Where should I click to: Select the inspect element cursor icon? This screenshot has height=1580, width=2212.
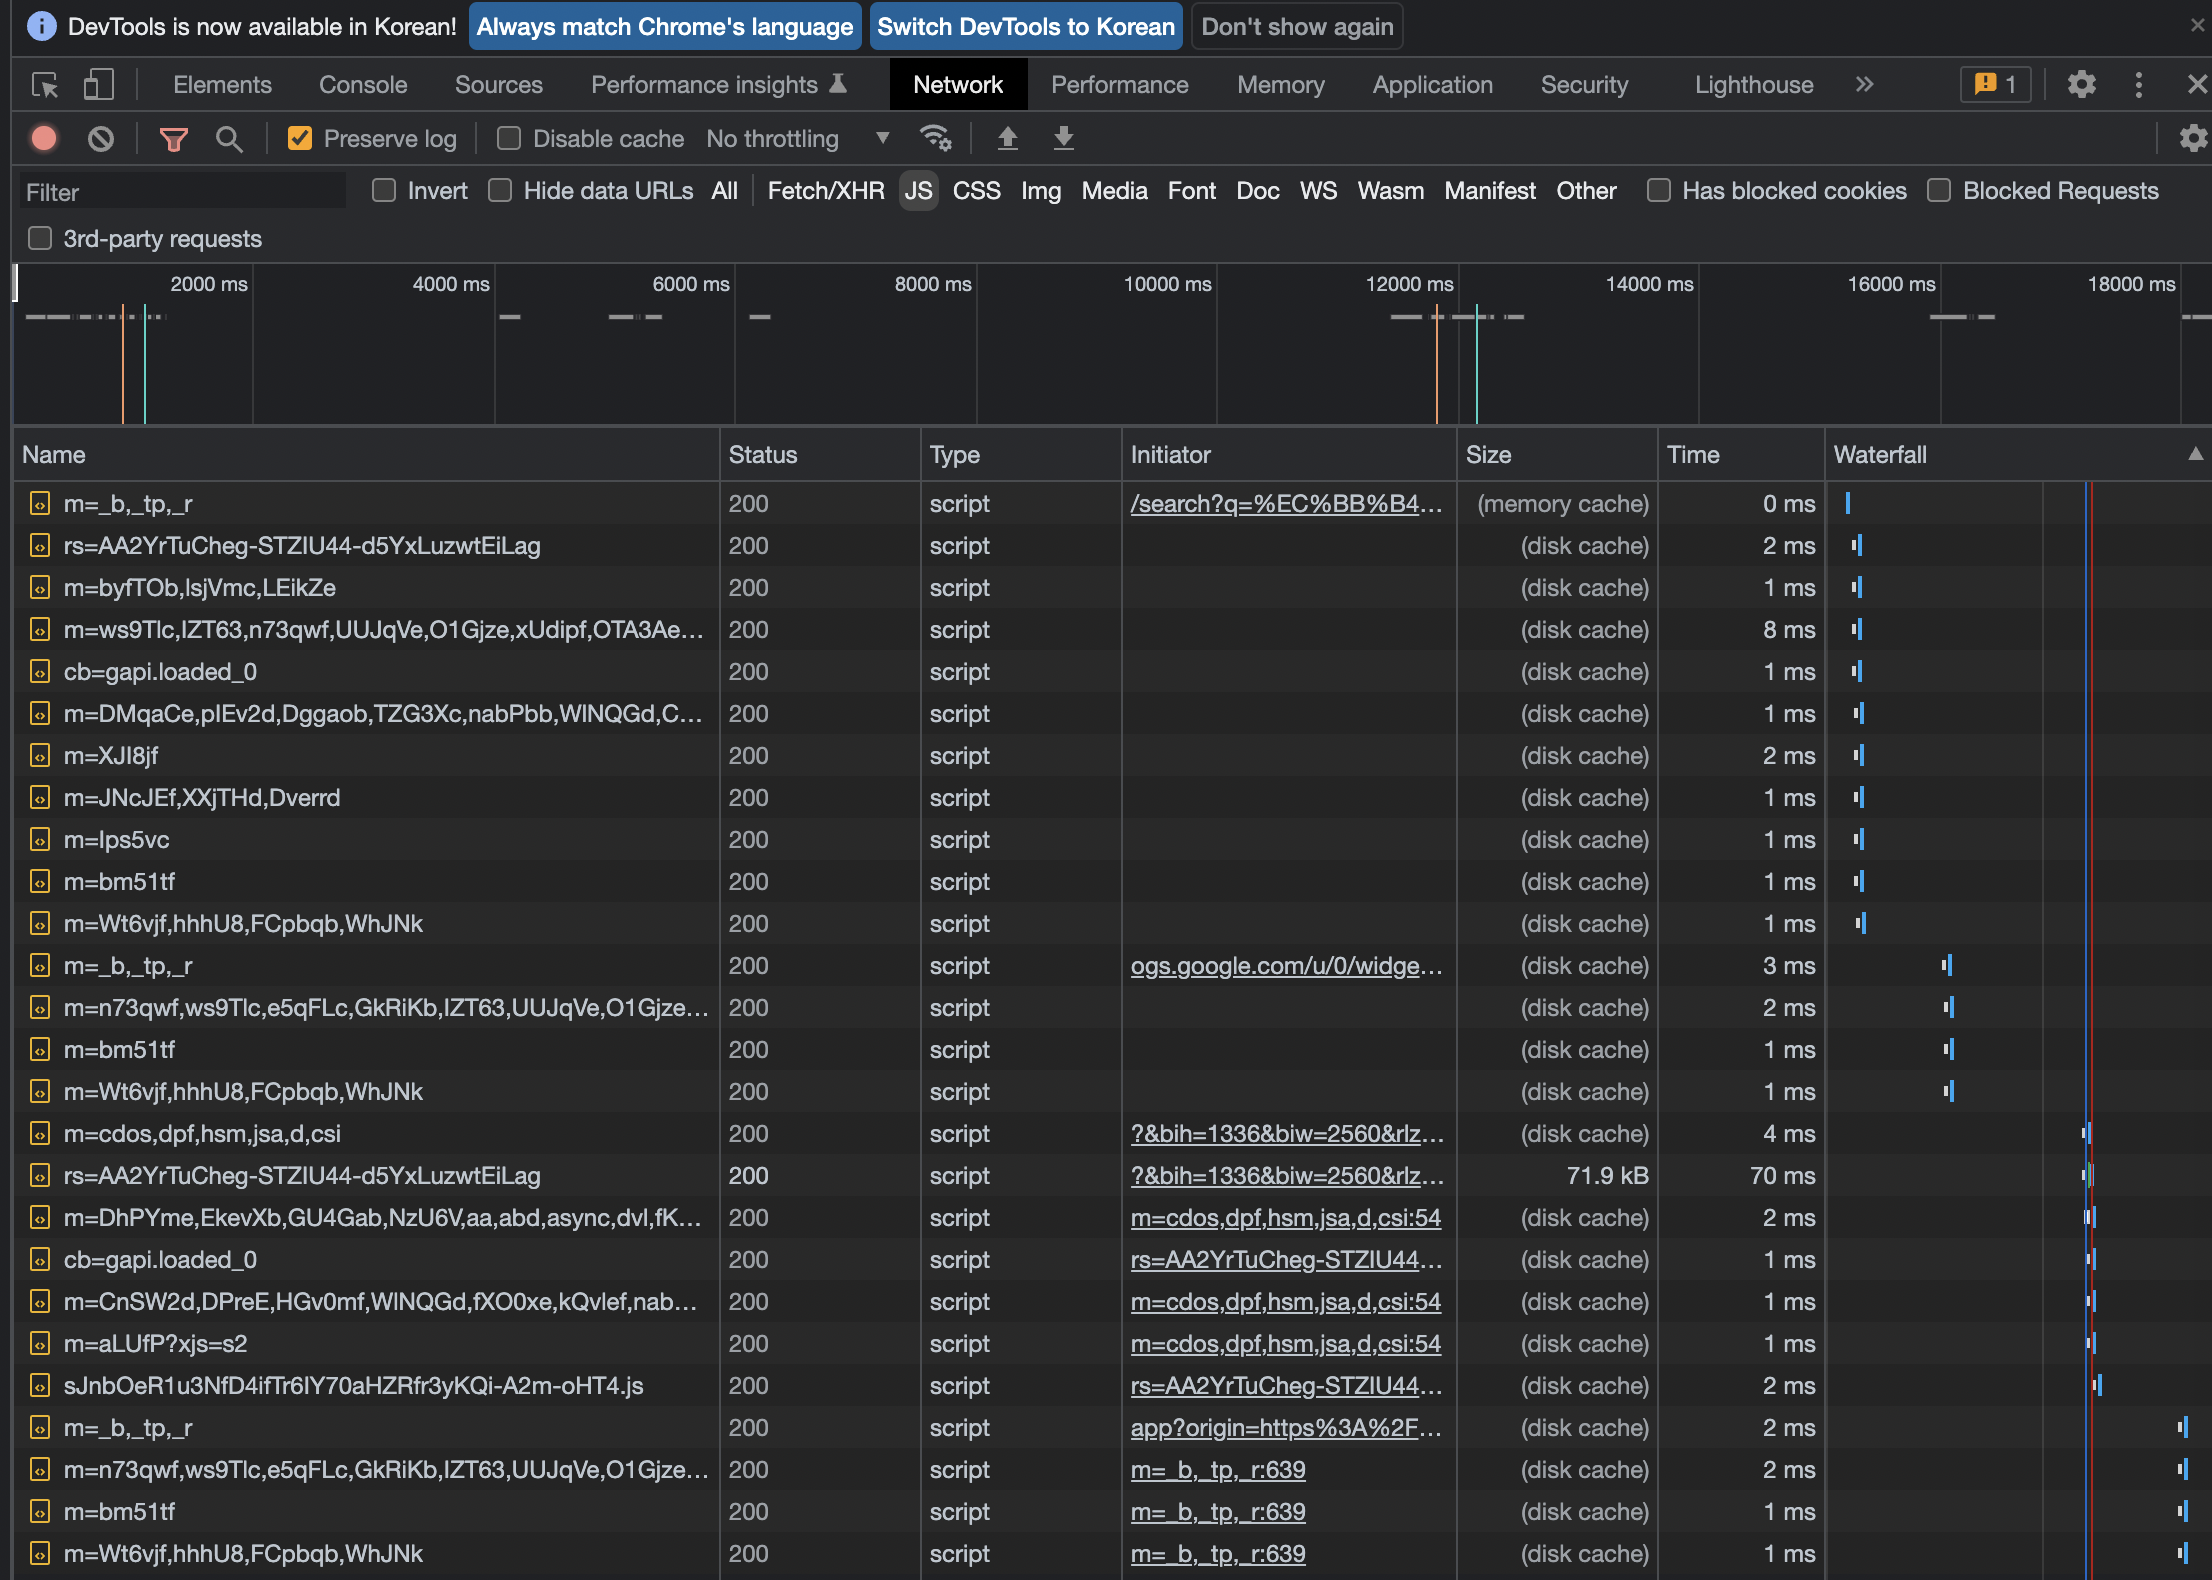(45, 85)
